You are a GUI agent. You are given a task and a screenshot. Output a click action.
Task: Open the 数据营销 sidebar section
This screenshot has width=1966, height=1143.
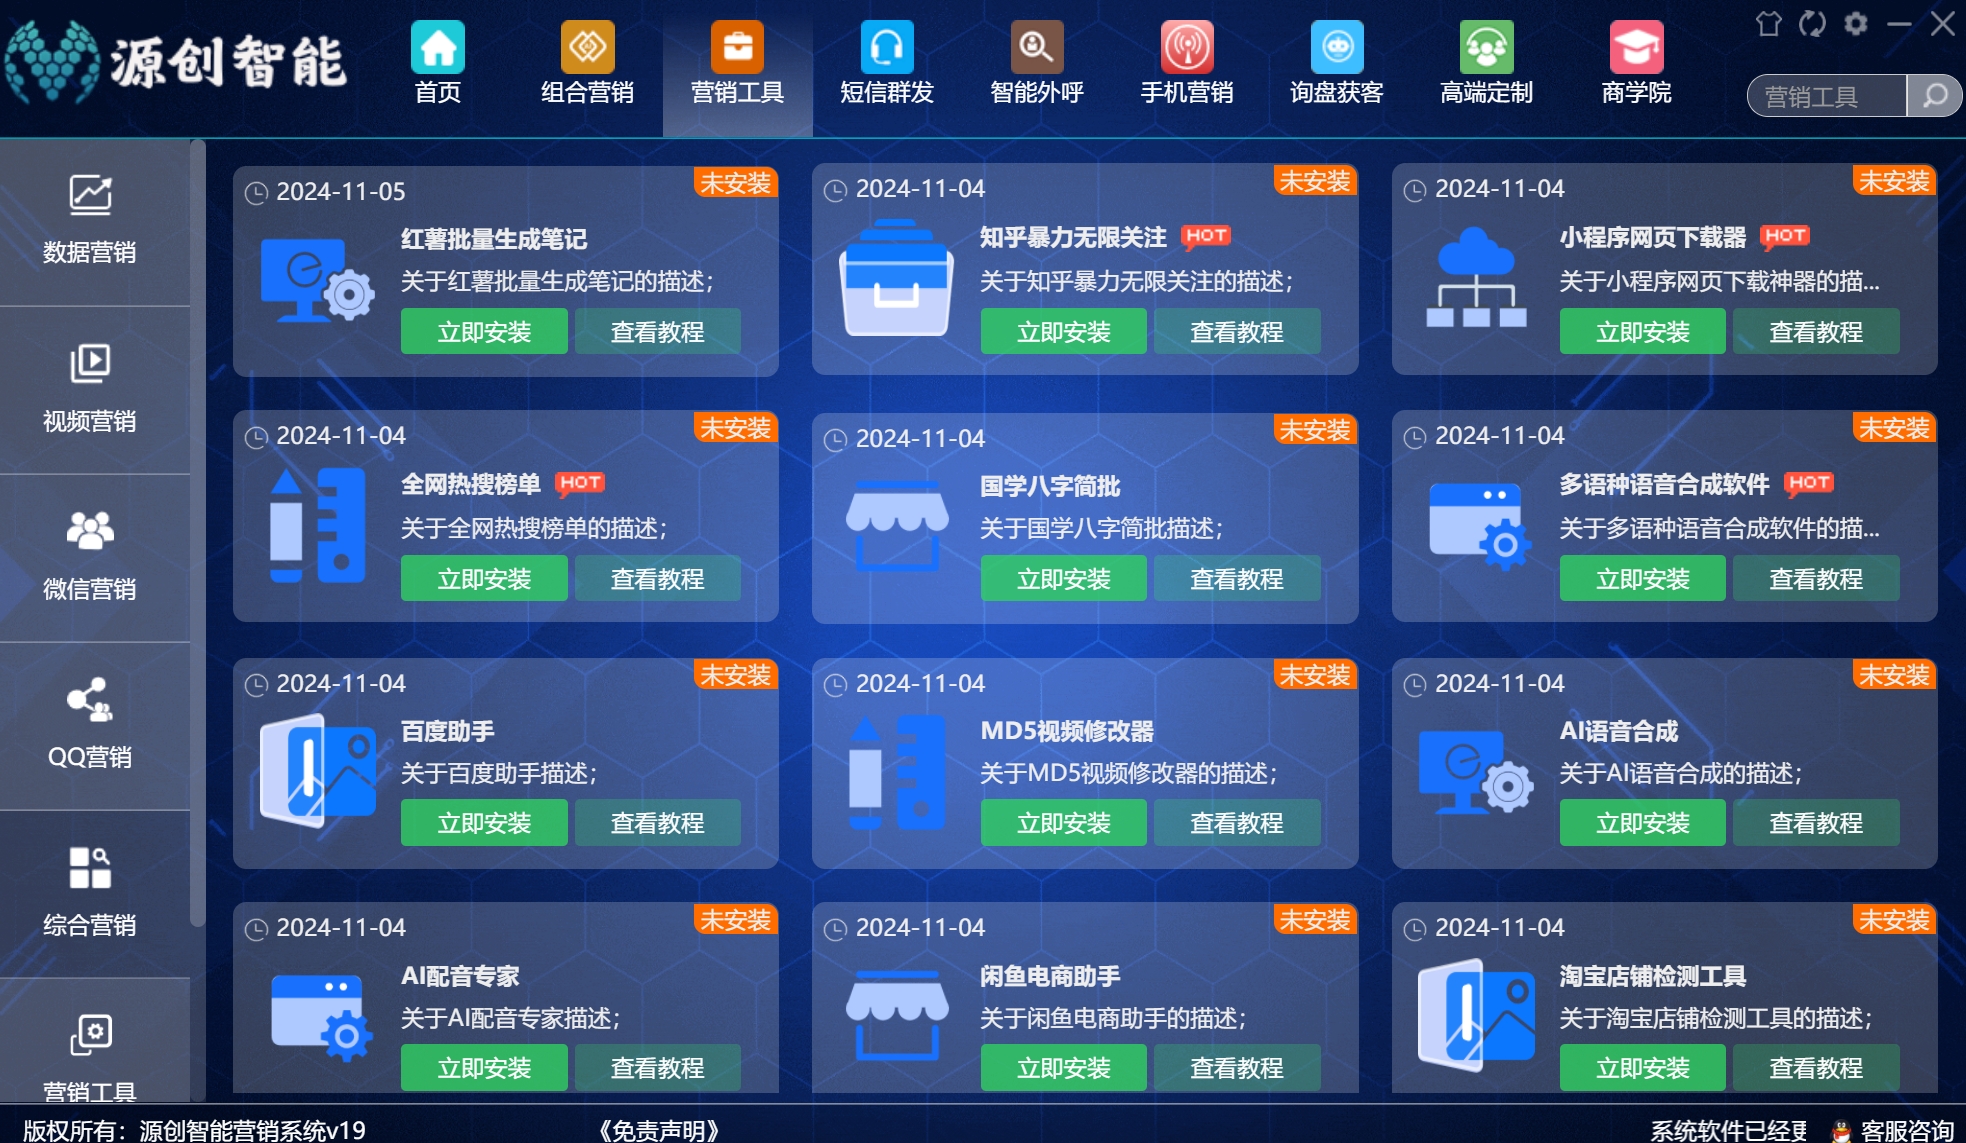(x=90, y=218)
